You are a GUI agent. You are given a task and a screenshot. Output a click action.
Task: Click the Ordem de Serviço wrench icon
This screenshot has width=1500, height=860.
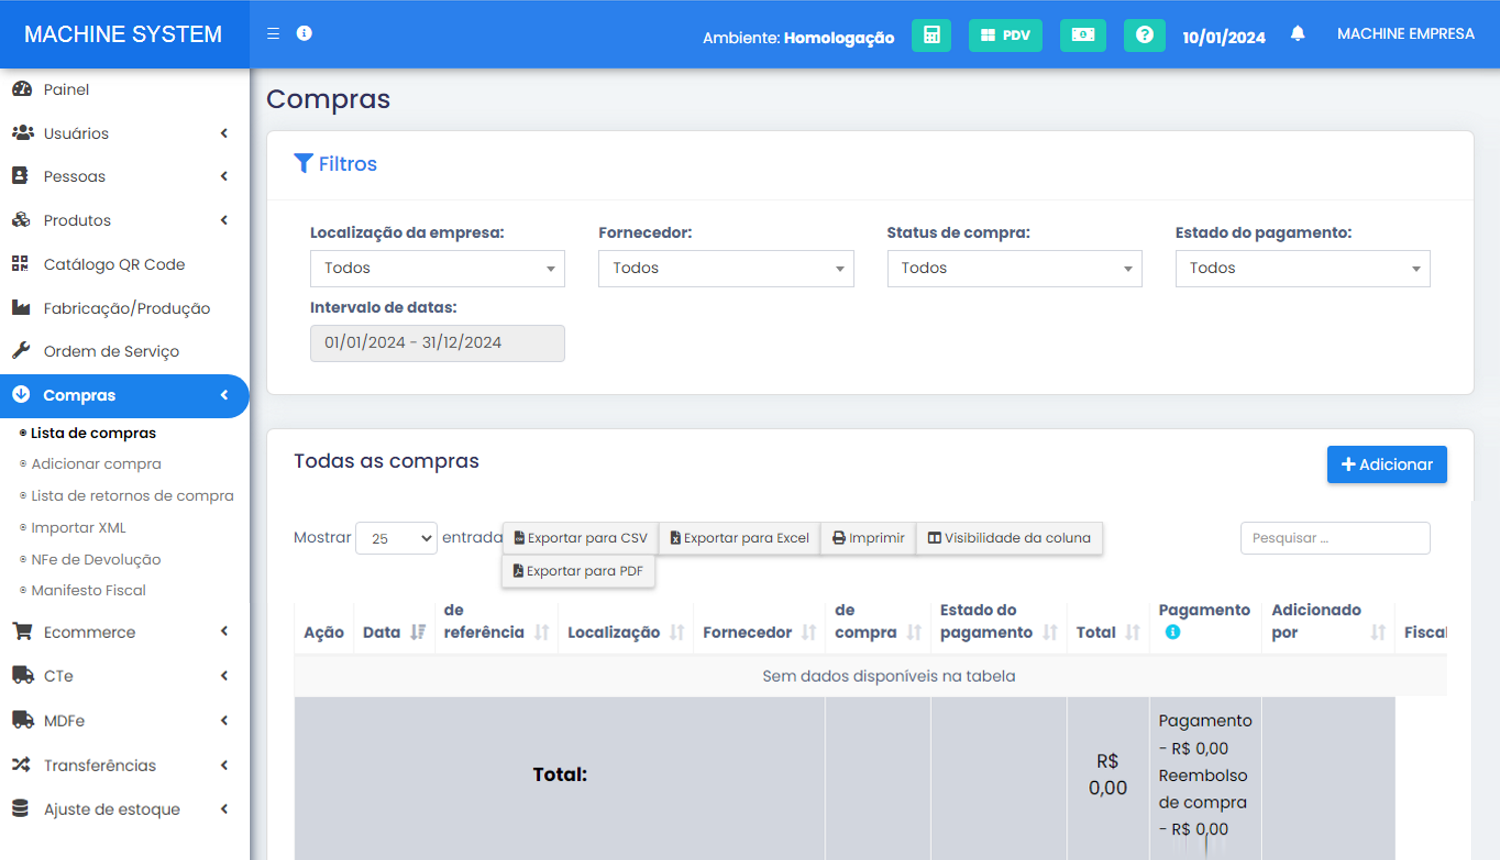click(20, 351)
